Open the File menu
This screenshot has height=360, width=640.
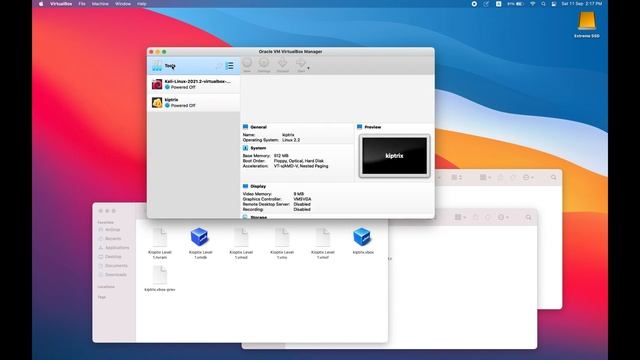point(82,4)
